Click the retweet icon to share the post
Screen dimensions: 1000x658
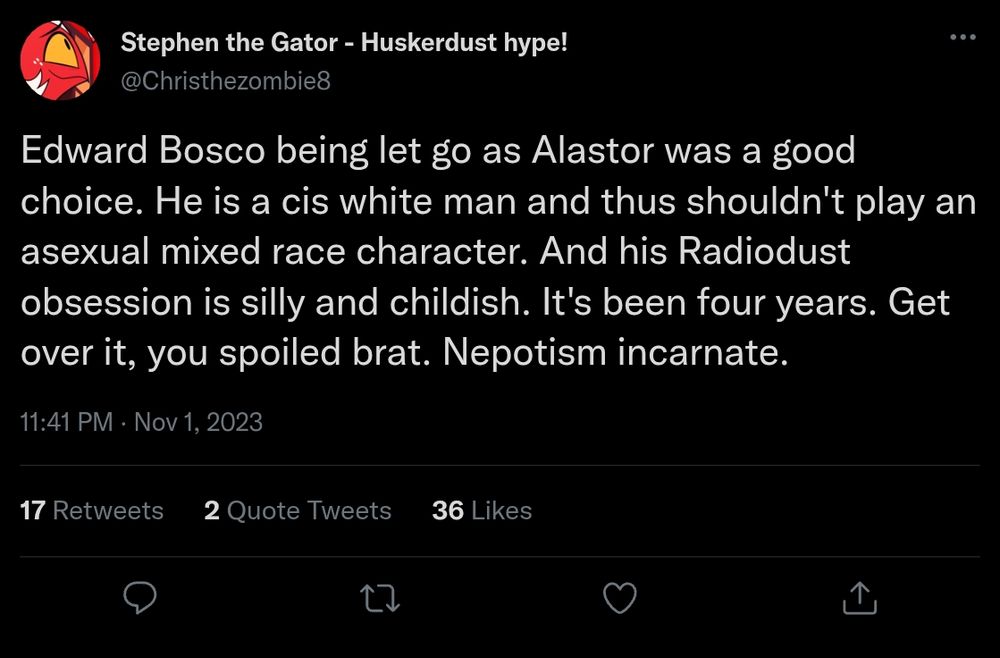pyautogui.click(x=382, y=597)
